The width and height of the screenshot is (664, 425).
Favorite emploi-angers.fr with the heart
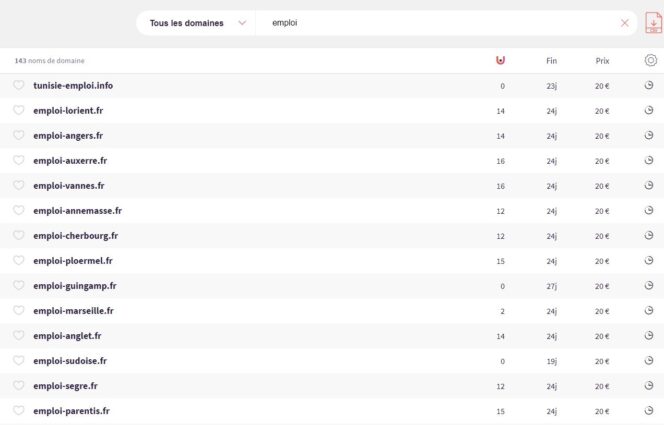click(19, 135)
